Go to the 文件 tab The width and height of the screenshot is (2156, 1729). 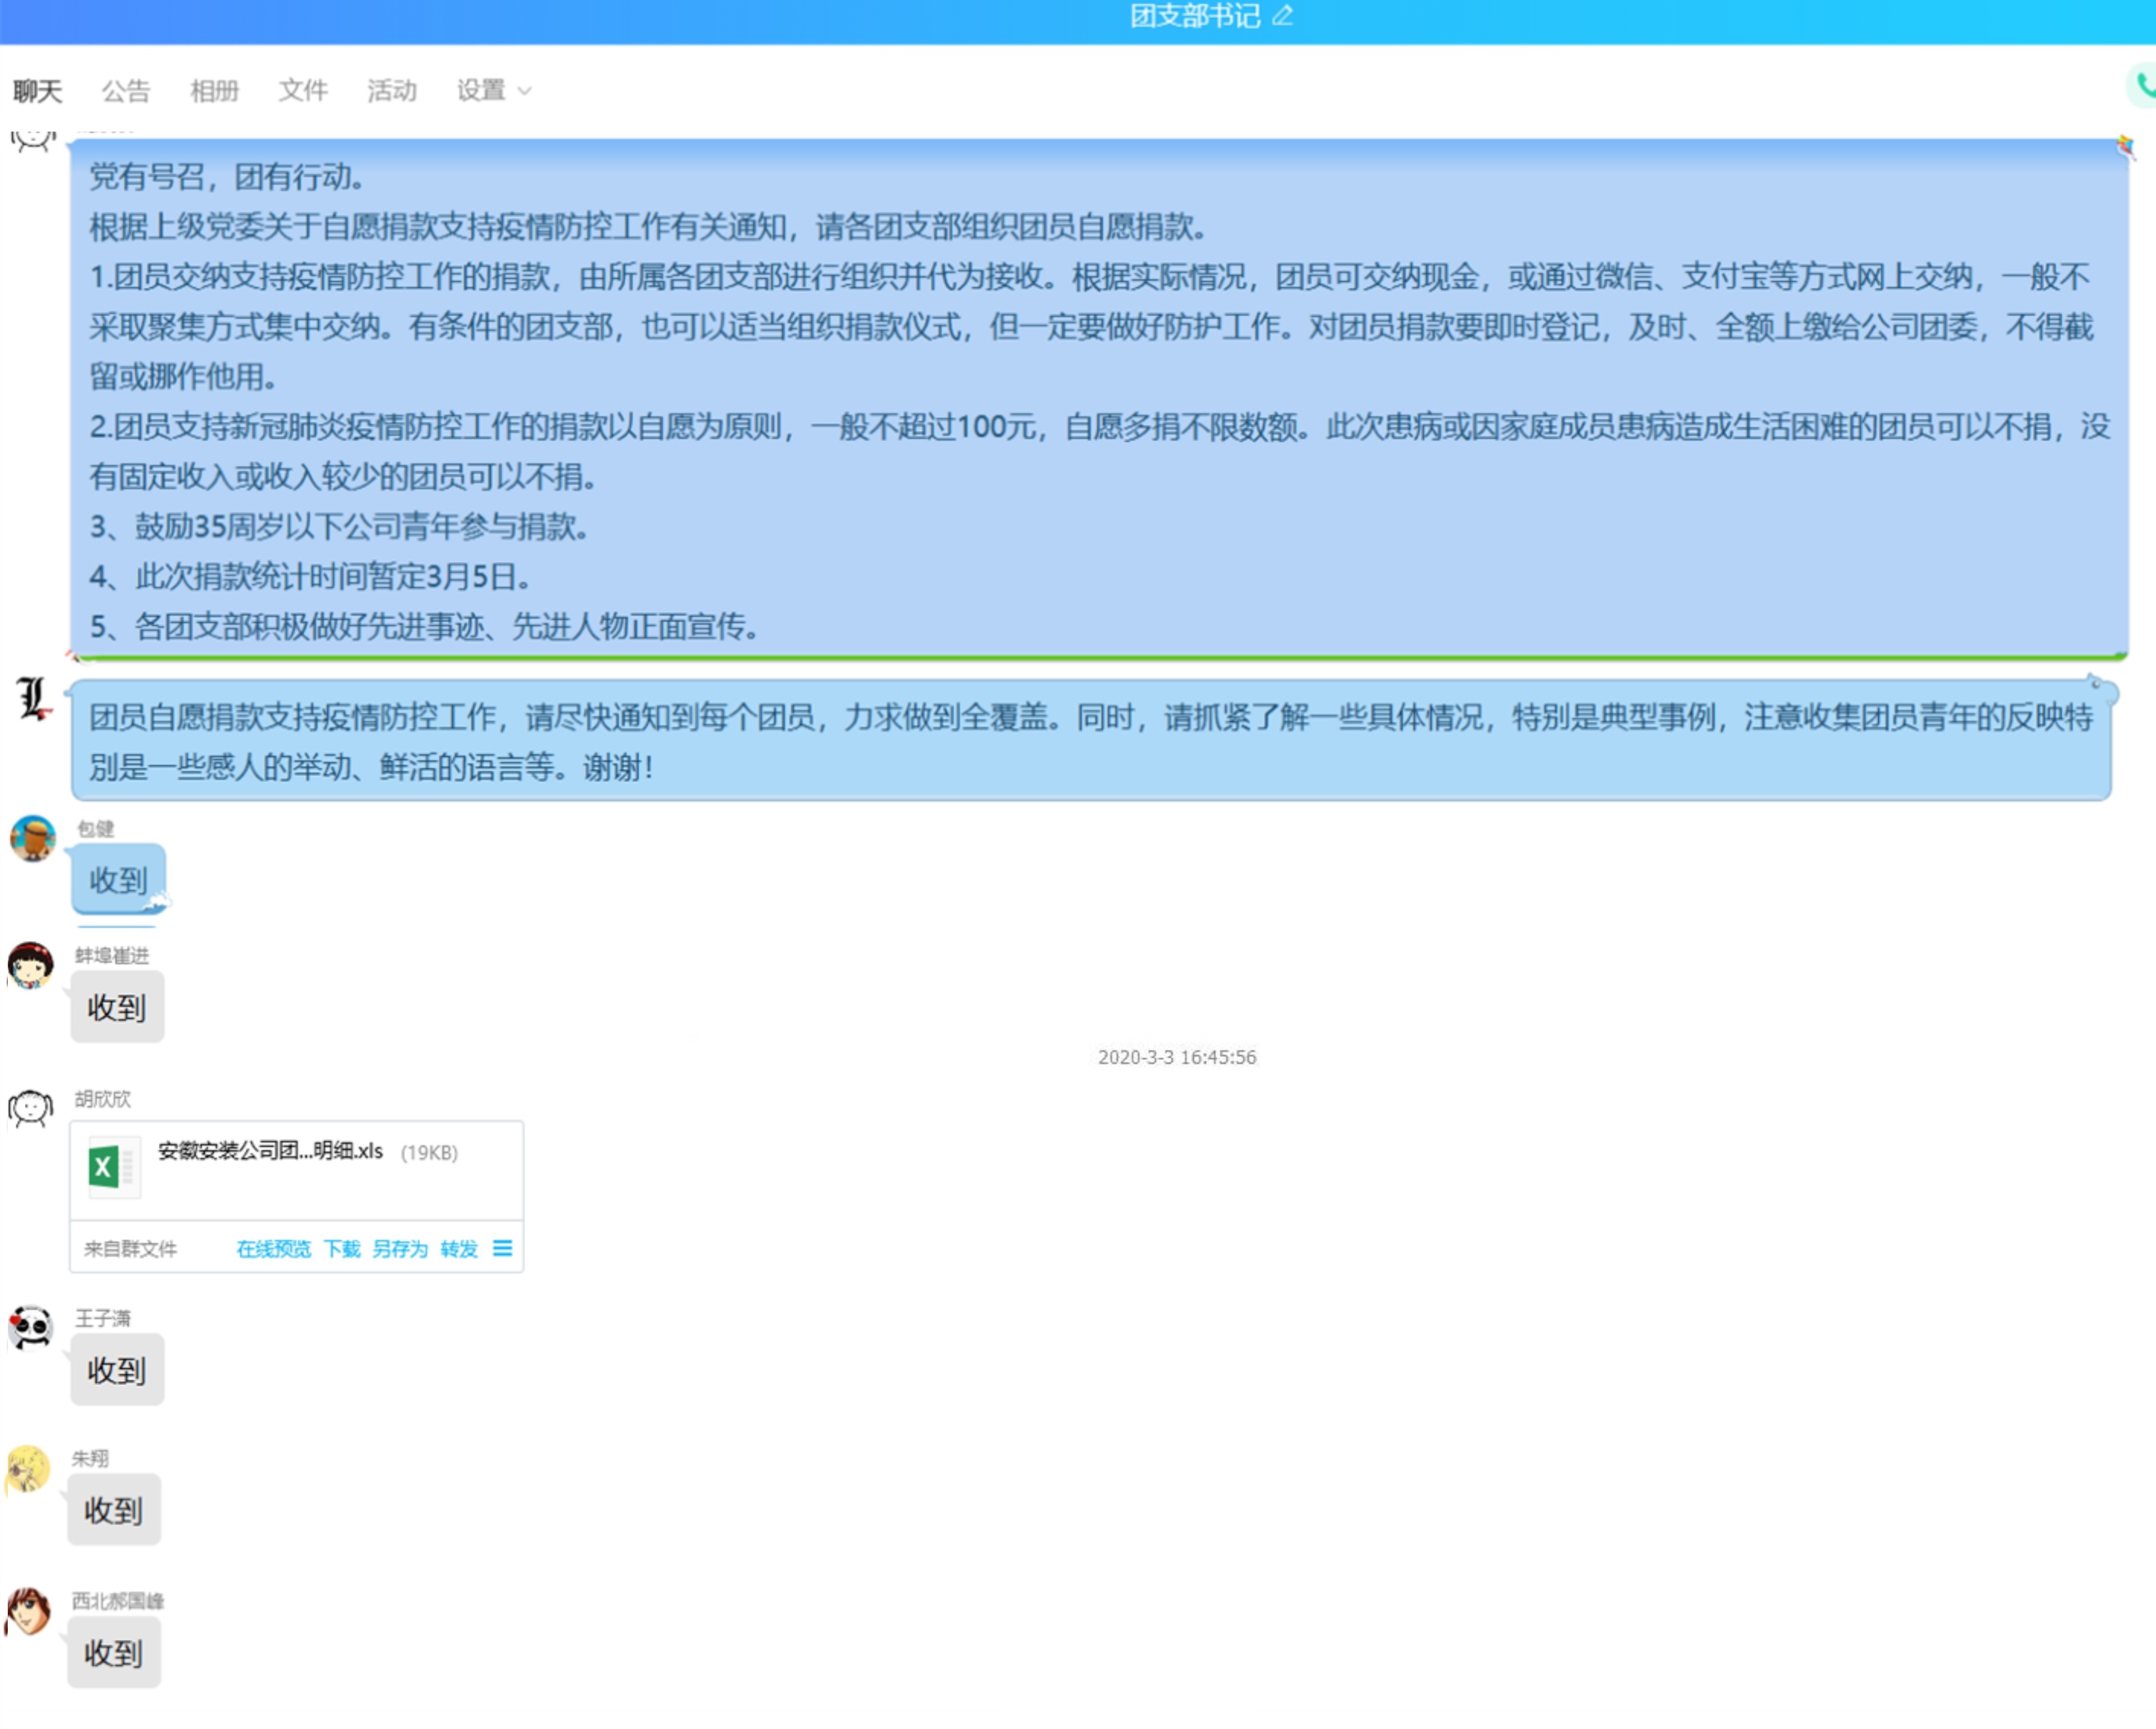click(303, 91)
